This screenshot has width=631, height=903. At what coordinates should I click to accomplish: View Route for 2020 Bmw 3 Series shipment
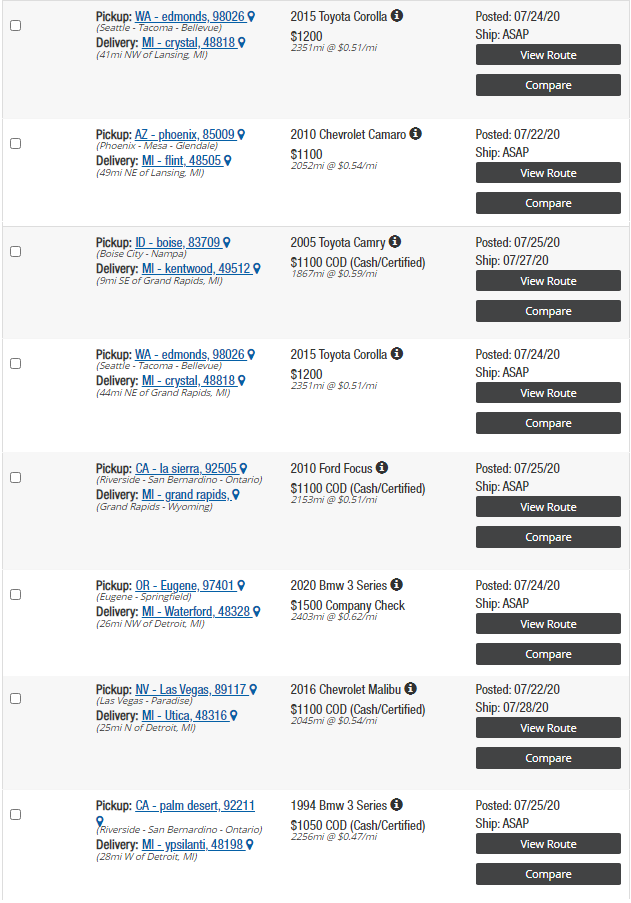[x=548, y=624]
